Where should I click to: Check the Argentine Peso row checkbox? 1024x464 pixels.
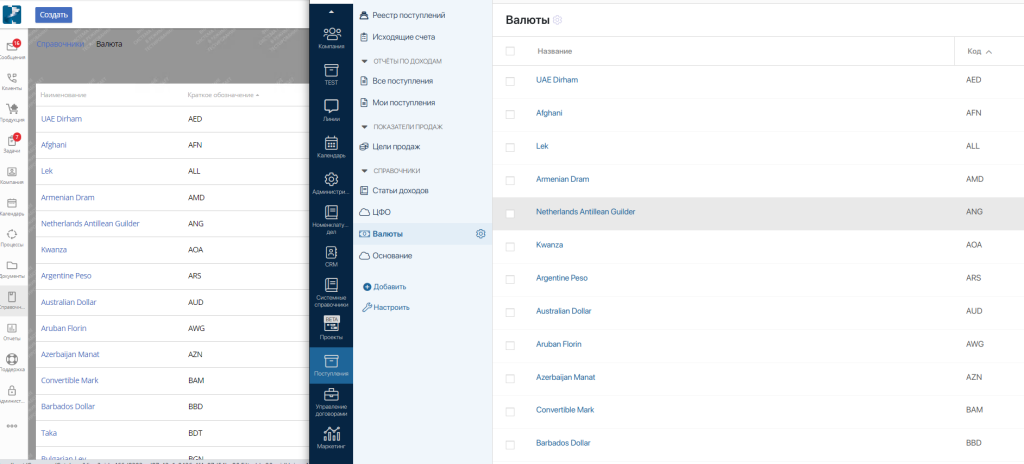coord(510,280)
